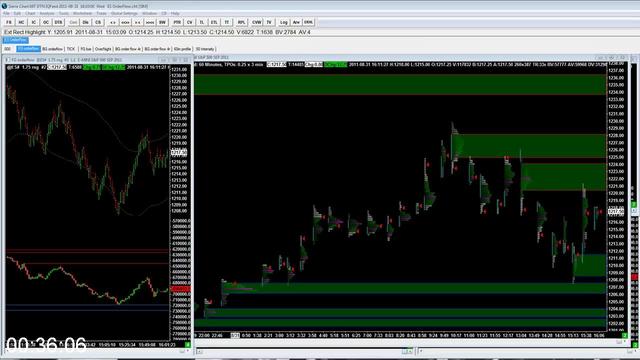Switch to the Overflight chart tab
The image size is (640, 360).
click(103, 49)
